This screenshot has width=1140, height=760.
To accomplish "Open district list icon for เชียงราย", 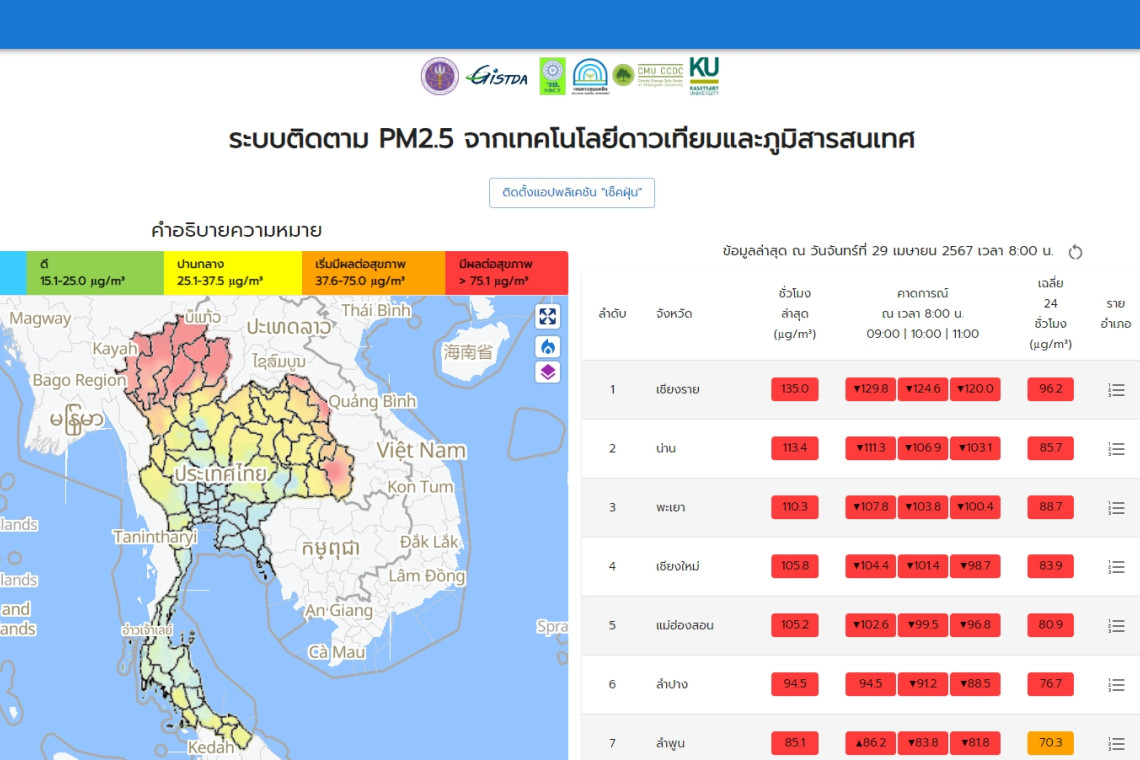I will [x=1116, y=390].
